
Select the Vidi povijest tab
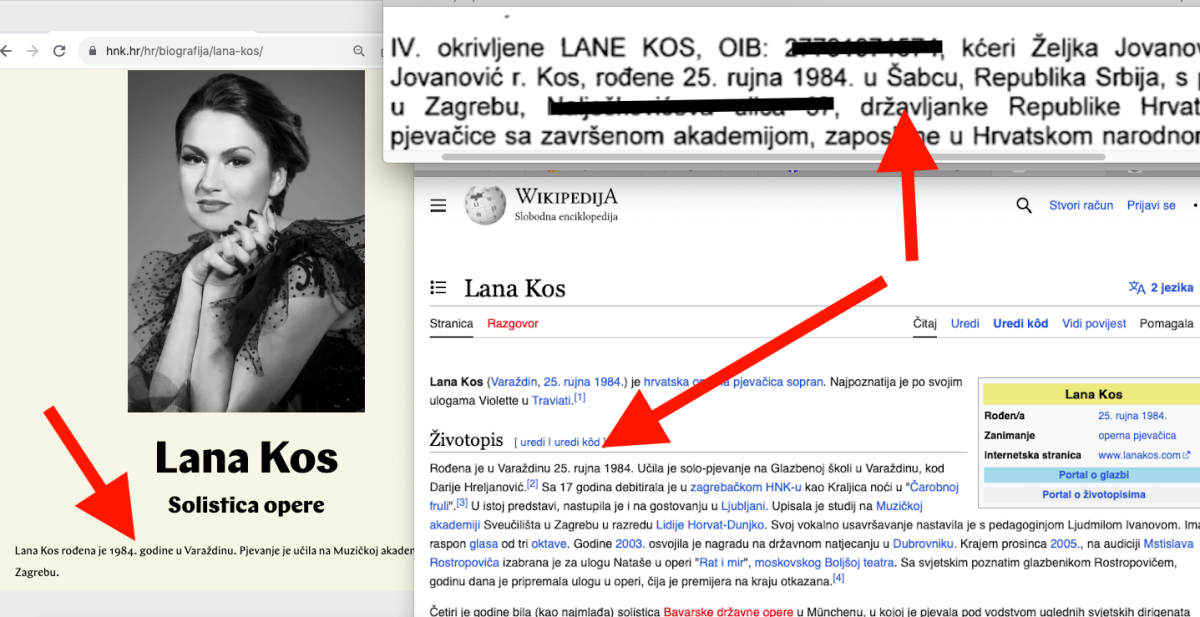[1094, 324]
